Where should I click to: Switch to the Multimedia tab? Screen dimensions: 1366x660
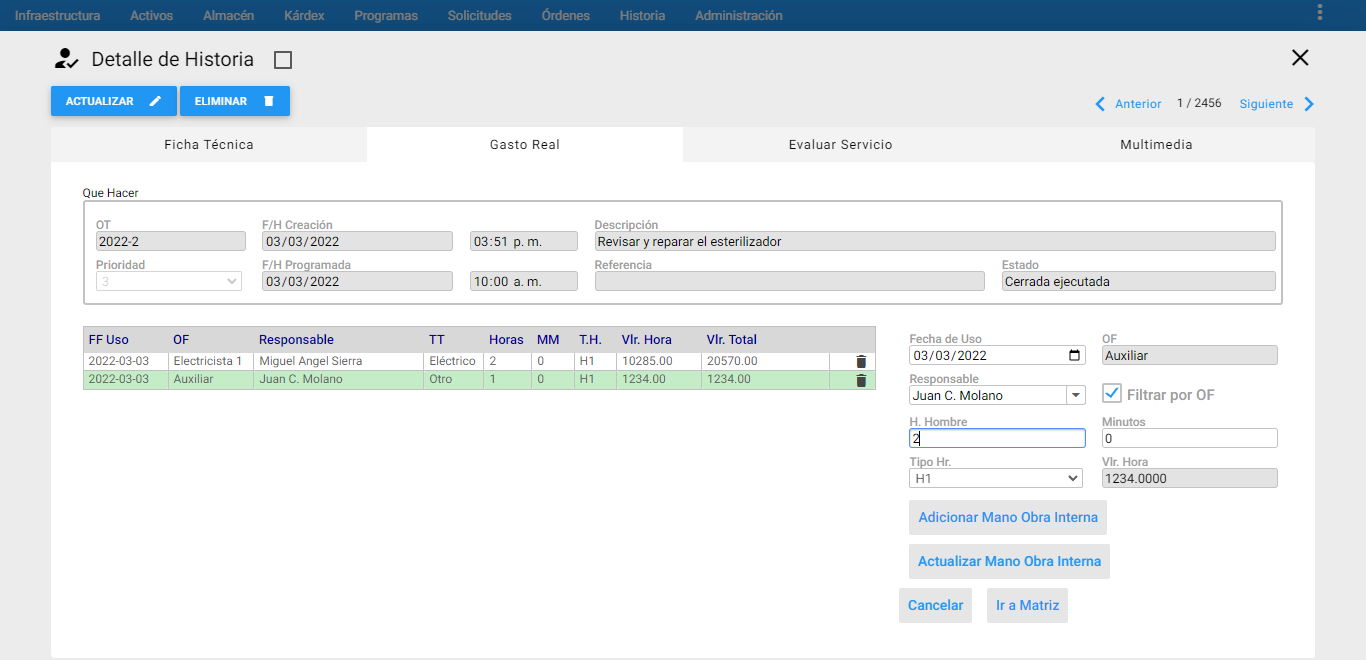pyautogui.click(x=1156, y=144)
